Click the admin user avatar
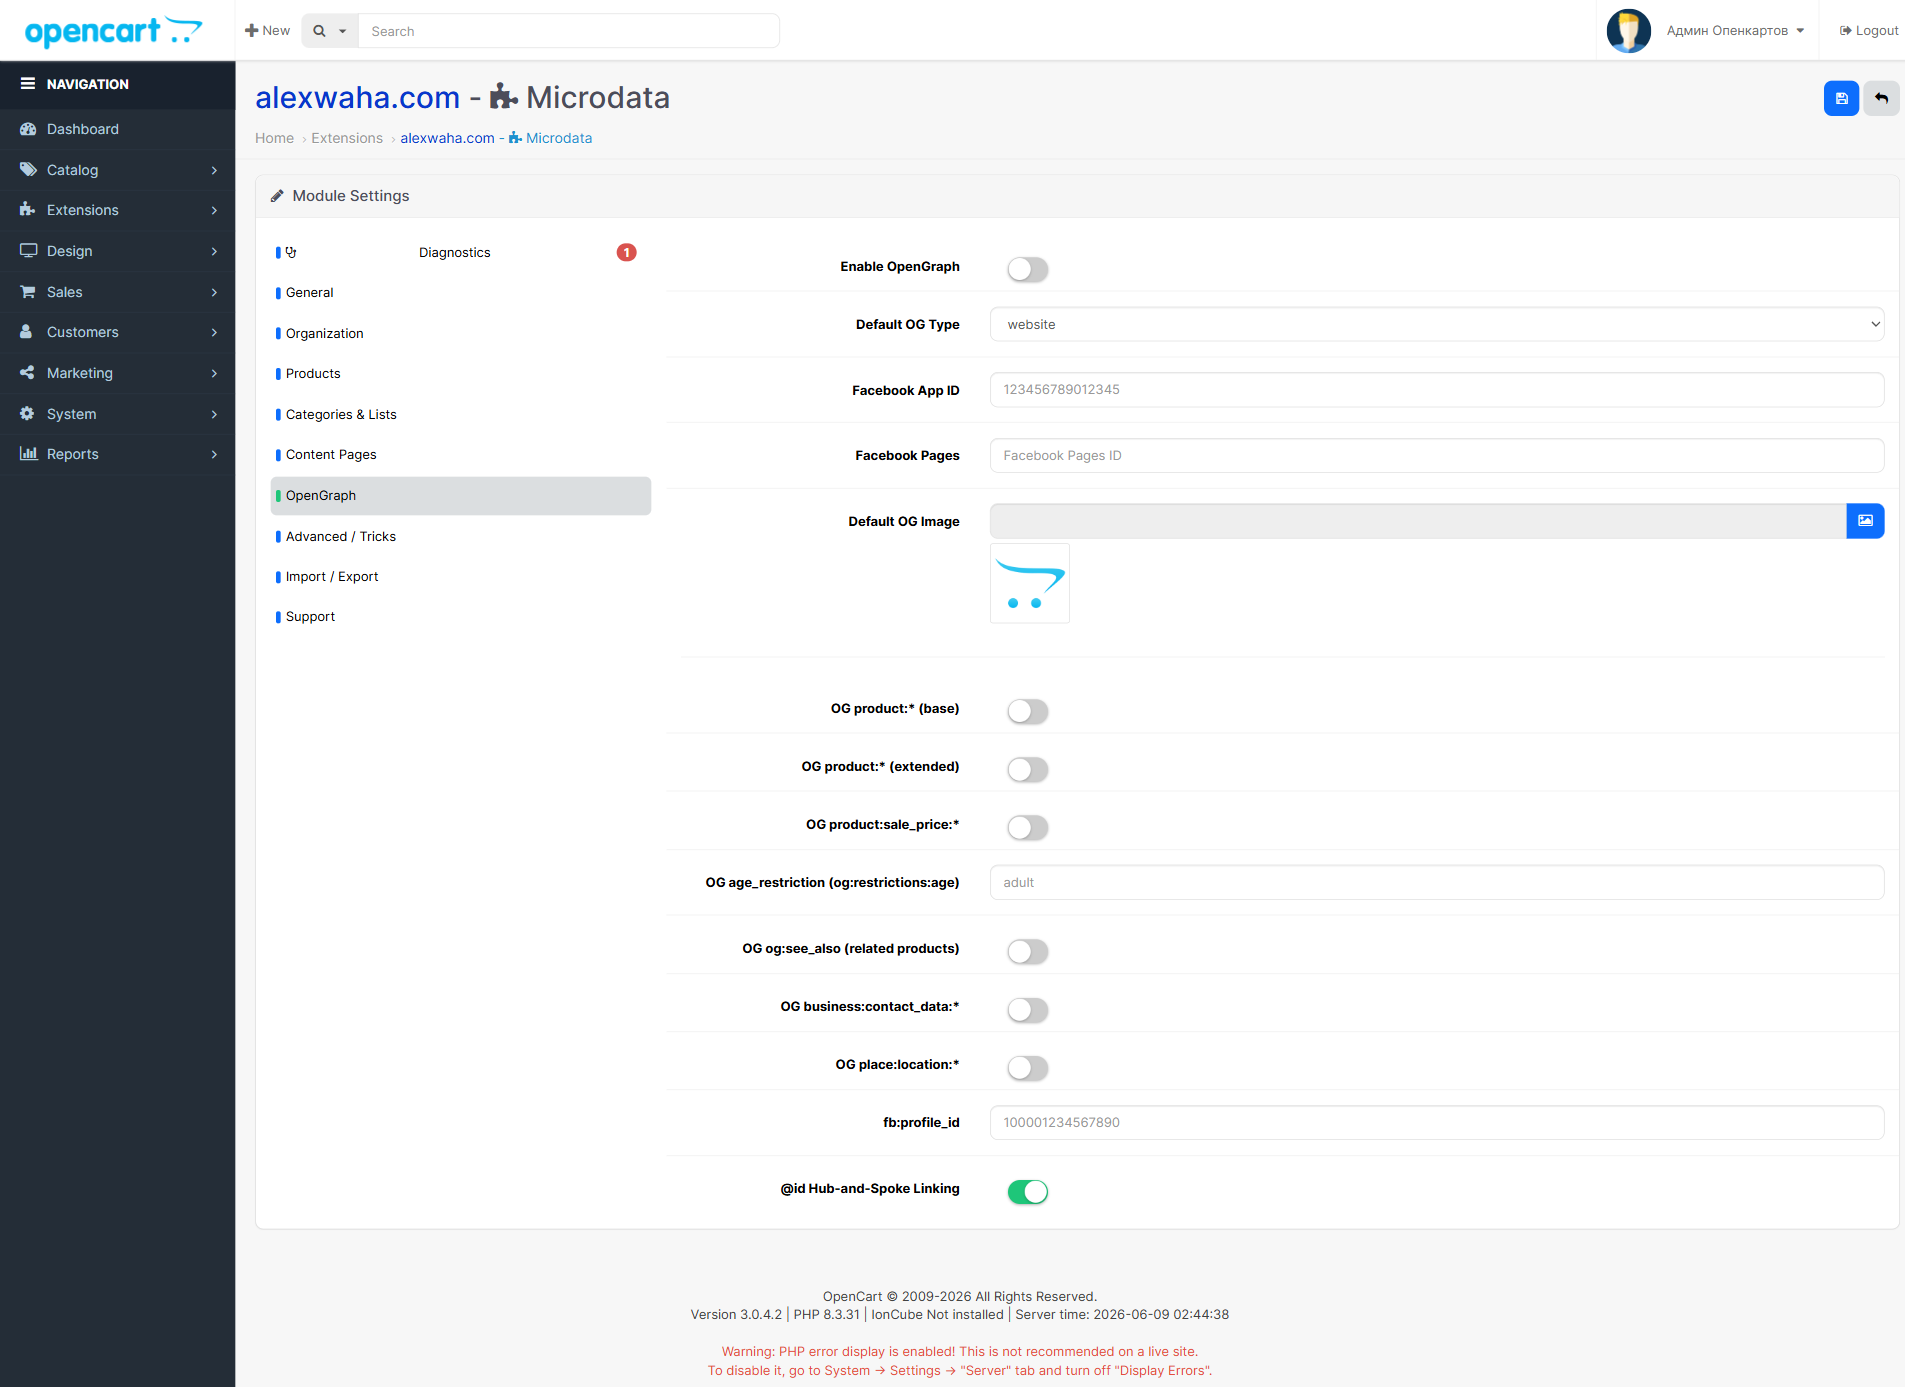This screenshot has height=1387, width=1905. 1628,31
